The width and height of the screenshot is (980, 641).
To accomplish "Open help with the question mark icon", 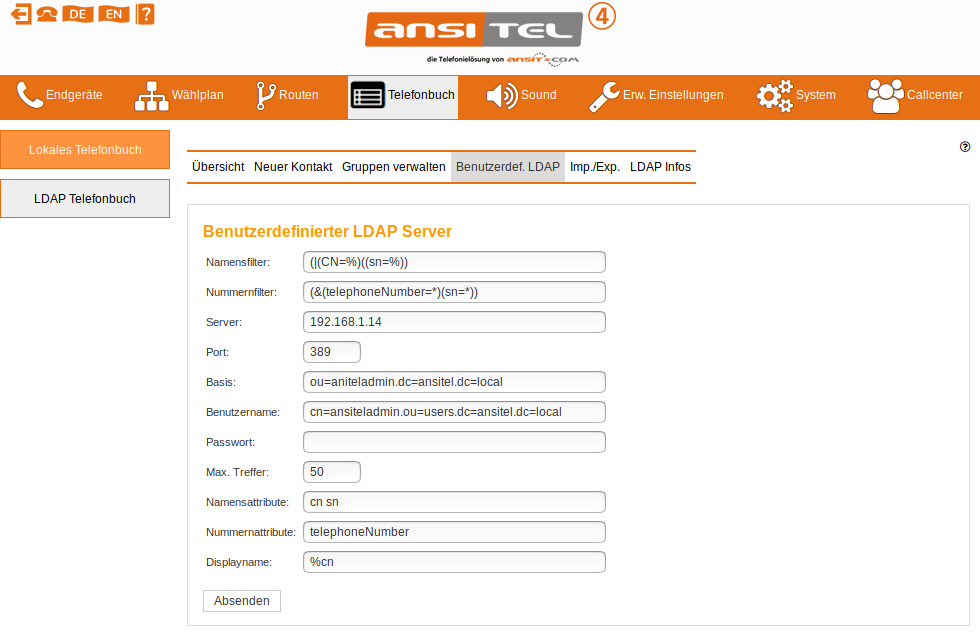I will pos(144,14).
